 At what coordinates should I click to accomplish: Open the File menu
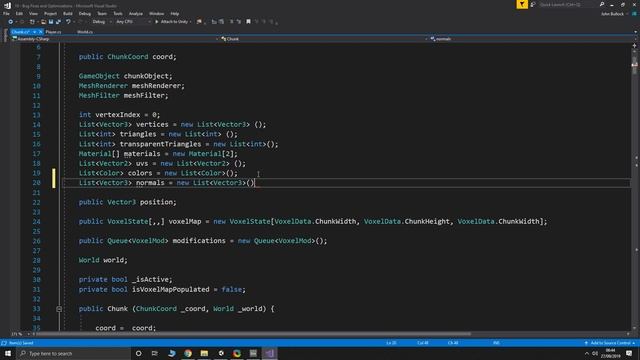tap(6, 13)
